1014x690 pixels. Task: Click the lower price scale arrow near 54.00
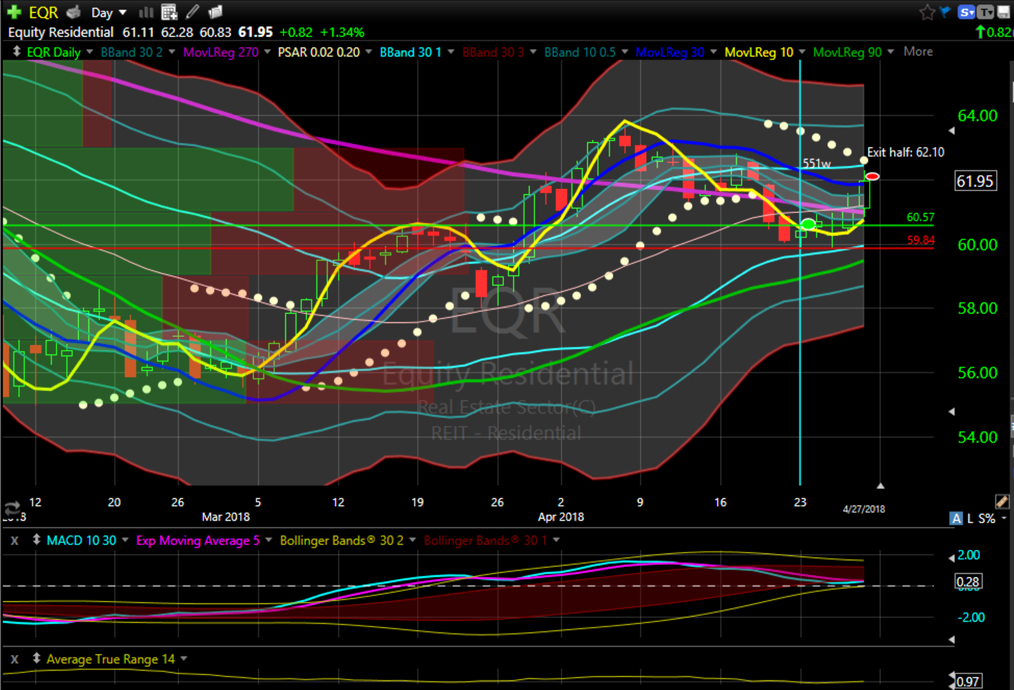tap(951, 411)
